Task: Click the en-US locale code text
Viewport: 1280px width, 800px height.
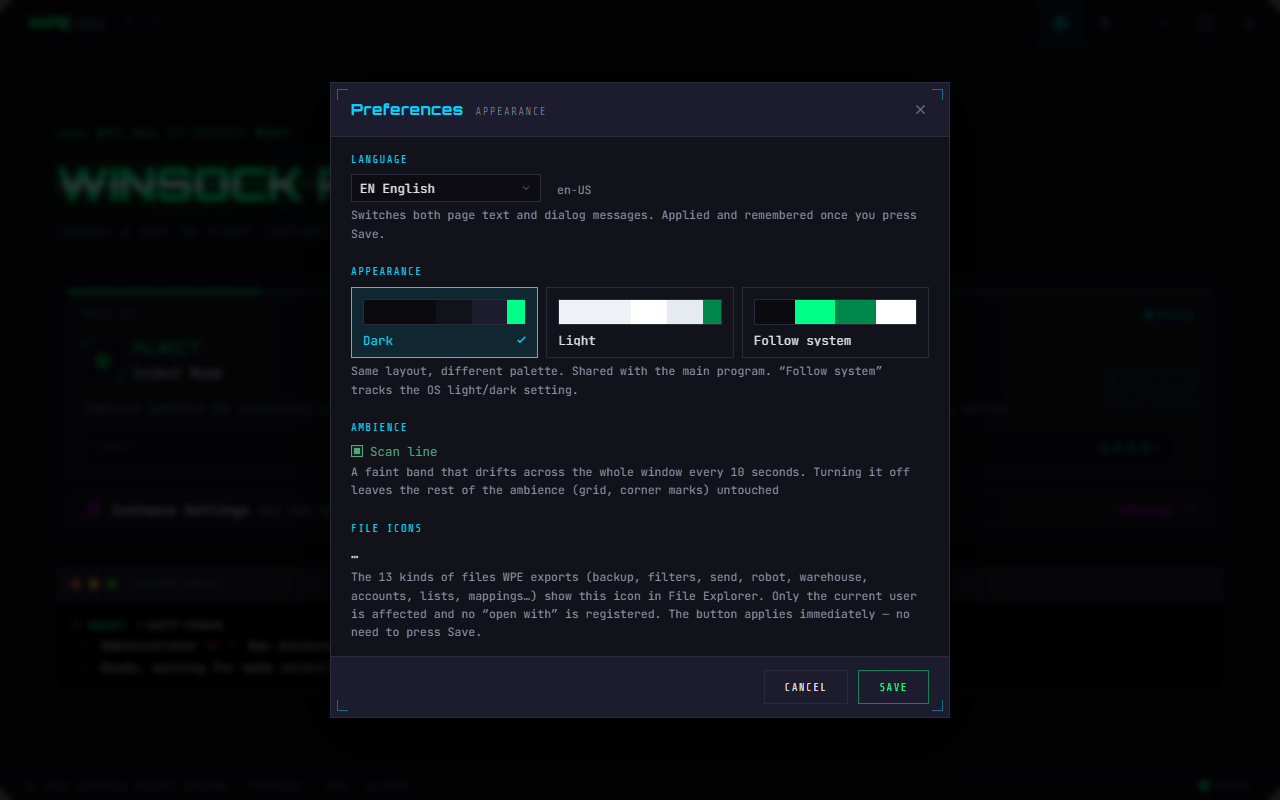Action: coord(574,190)
